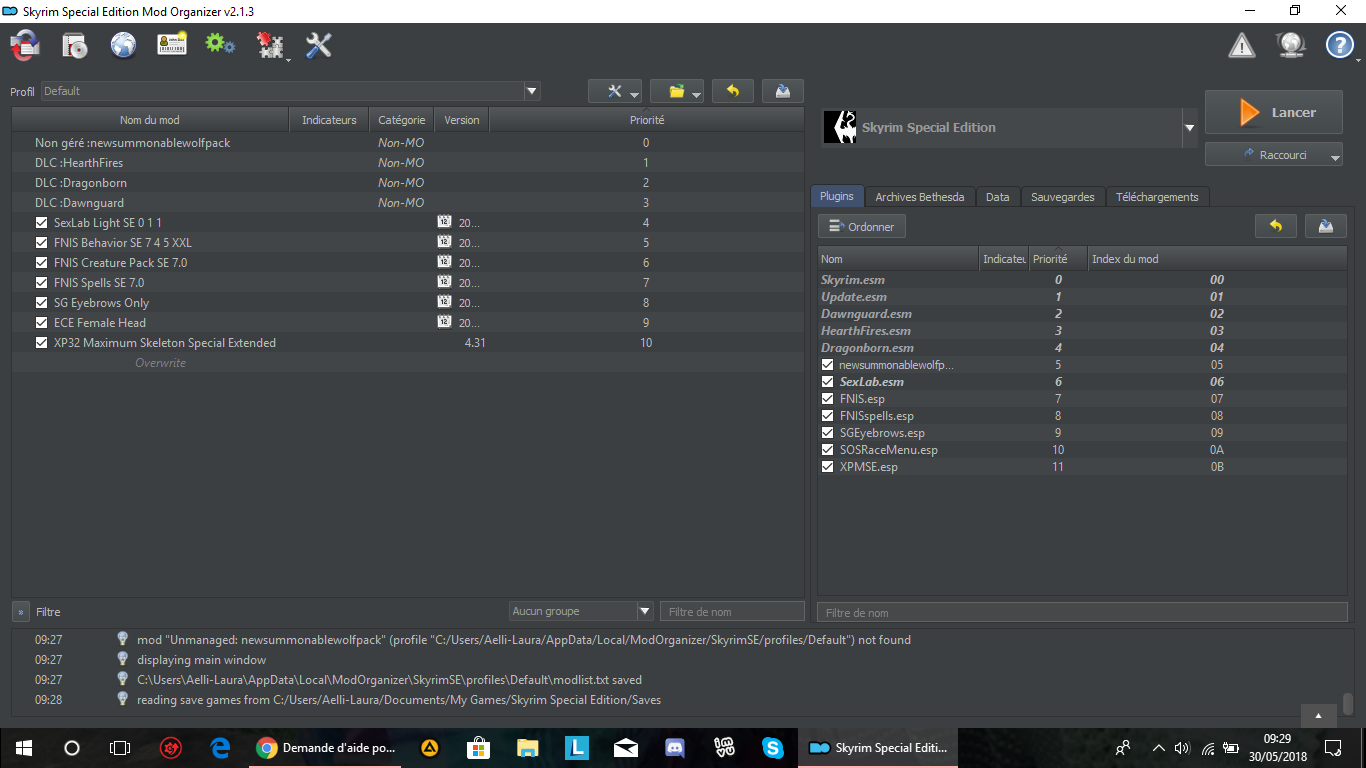The image size is (1366, 768).
Task: Click the backup icon above the plugin list
Action: coord(1325,226)
